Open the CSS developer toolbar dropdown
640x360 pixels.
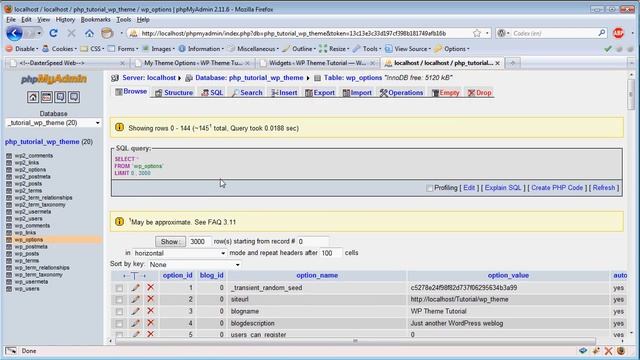point(92,49)
